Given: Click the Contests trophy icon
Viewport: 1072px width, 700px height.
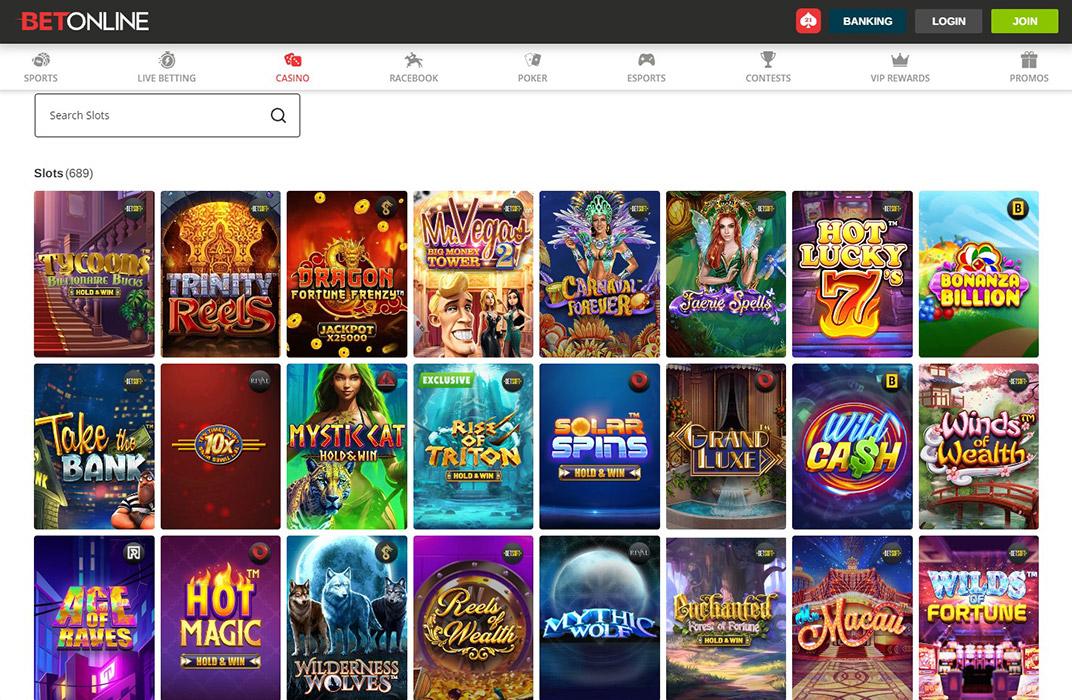Looking at the screenshot, I should tap(767, 60).
